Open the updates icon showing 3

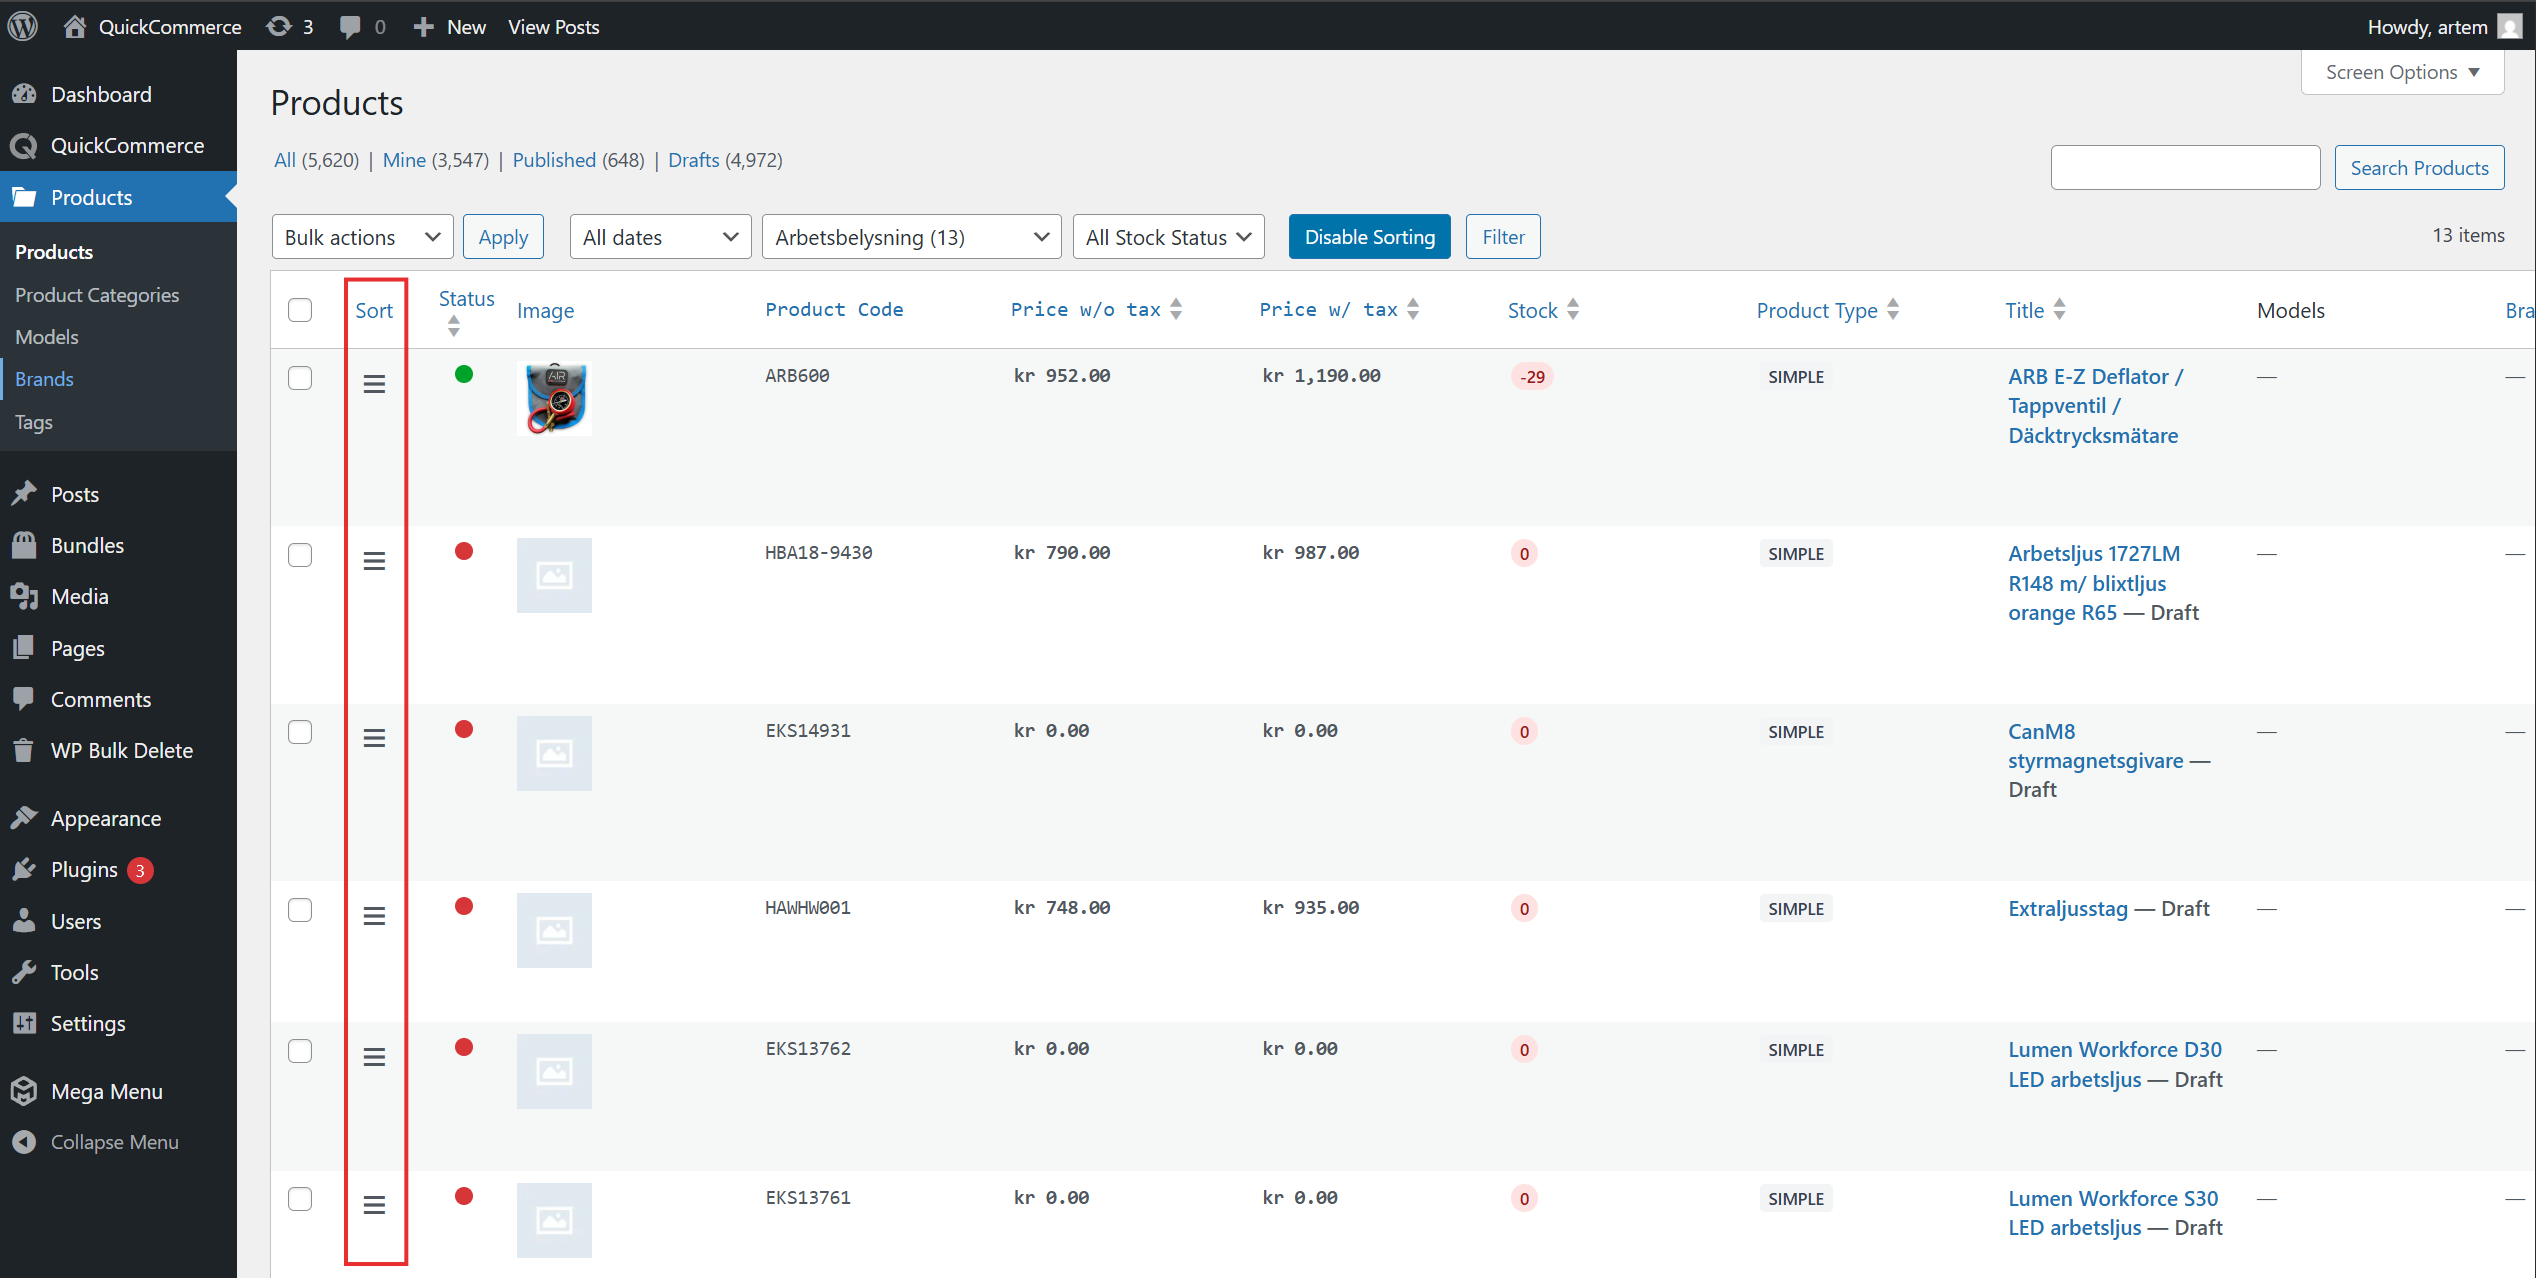click(x=281, y=26)
